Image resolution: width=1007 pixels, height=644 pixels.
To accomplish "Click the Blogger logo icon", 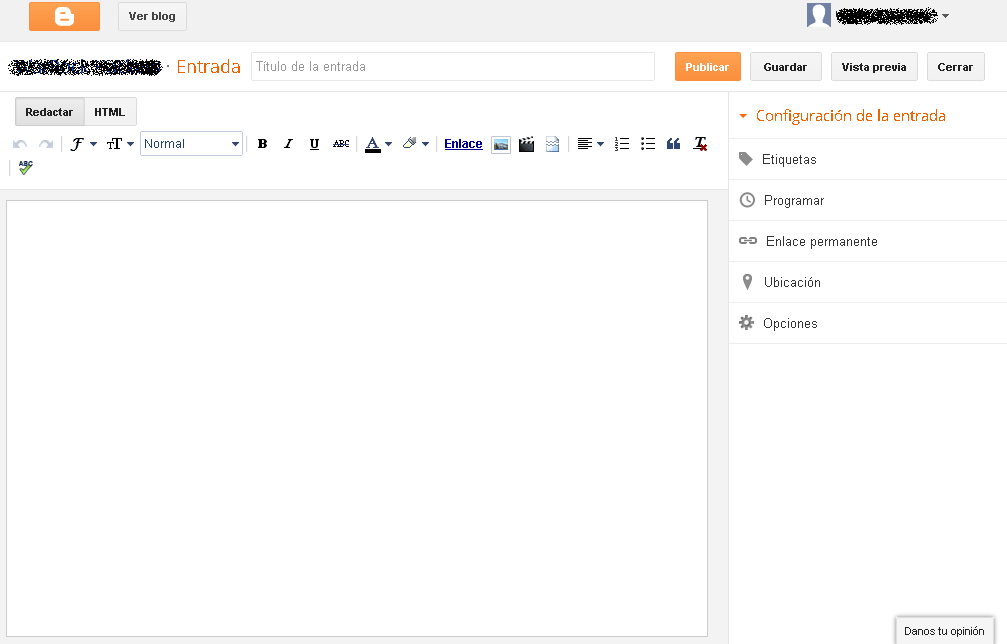I will 64,16.
